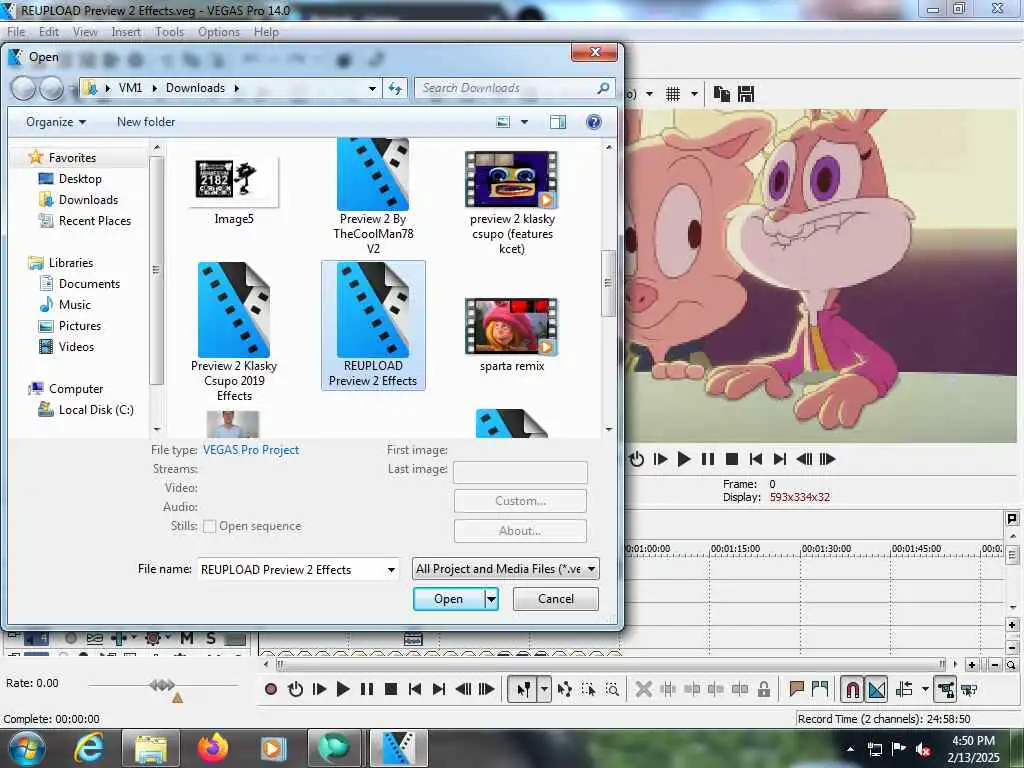Click the blue Help icon in dialog
The width and height of the screenshot is (1024, 768).
[594, 122]
